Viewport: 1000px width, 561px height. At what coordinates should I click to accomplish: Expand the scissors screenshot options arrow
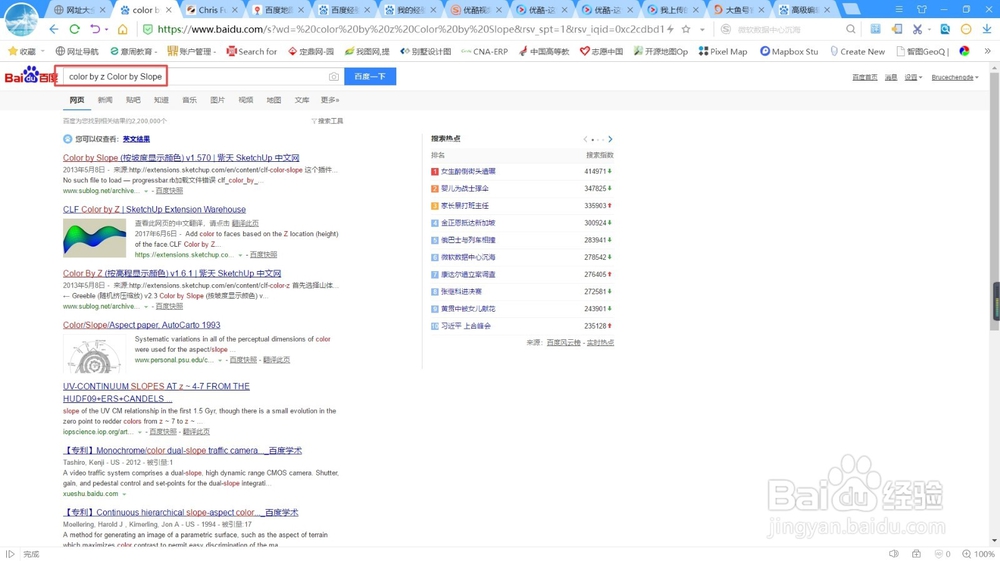929,29
